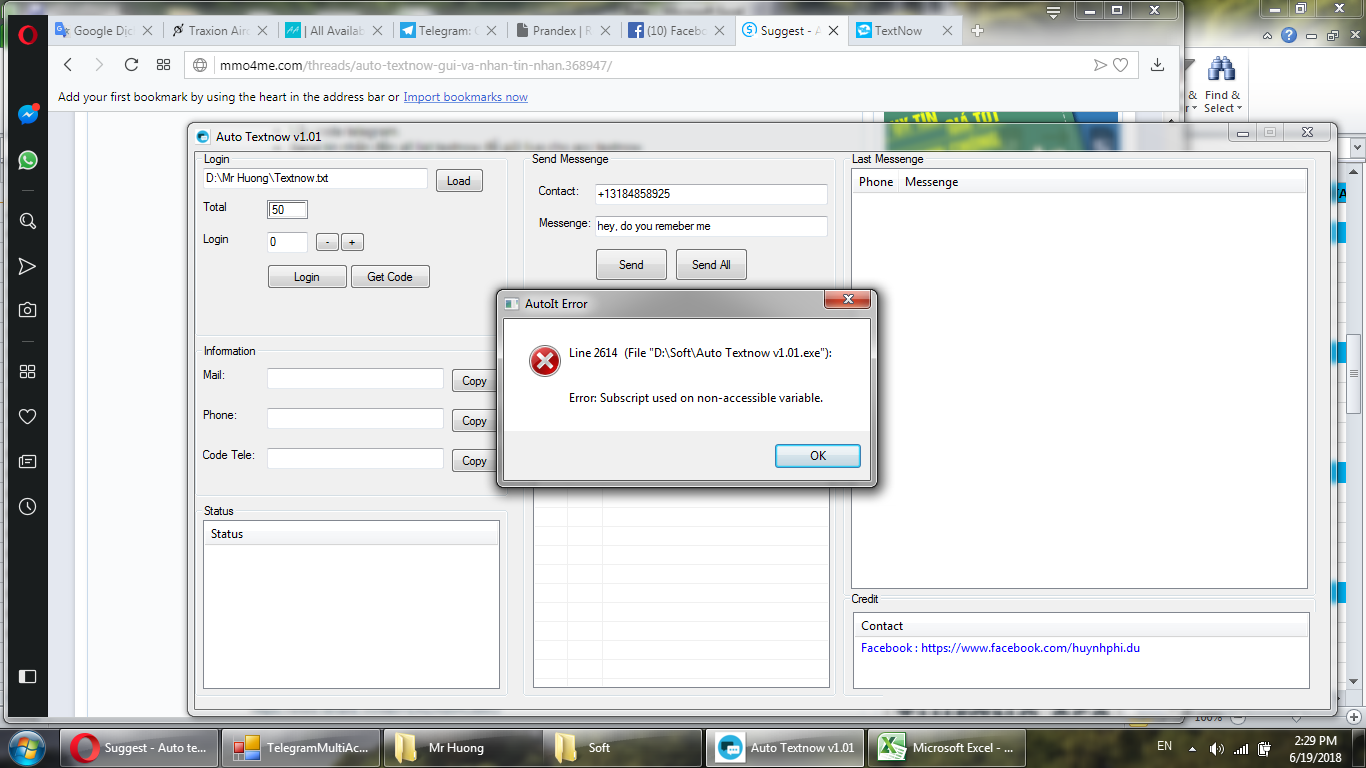Open the tab menu icon above tab bar

pyautogui.click(x=1053, y=11)
